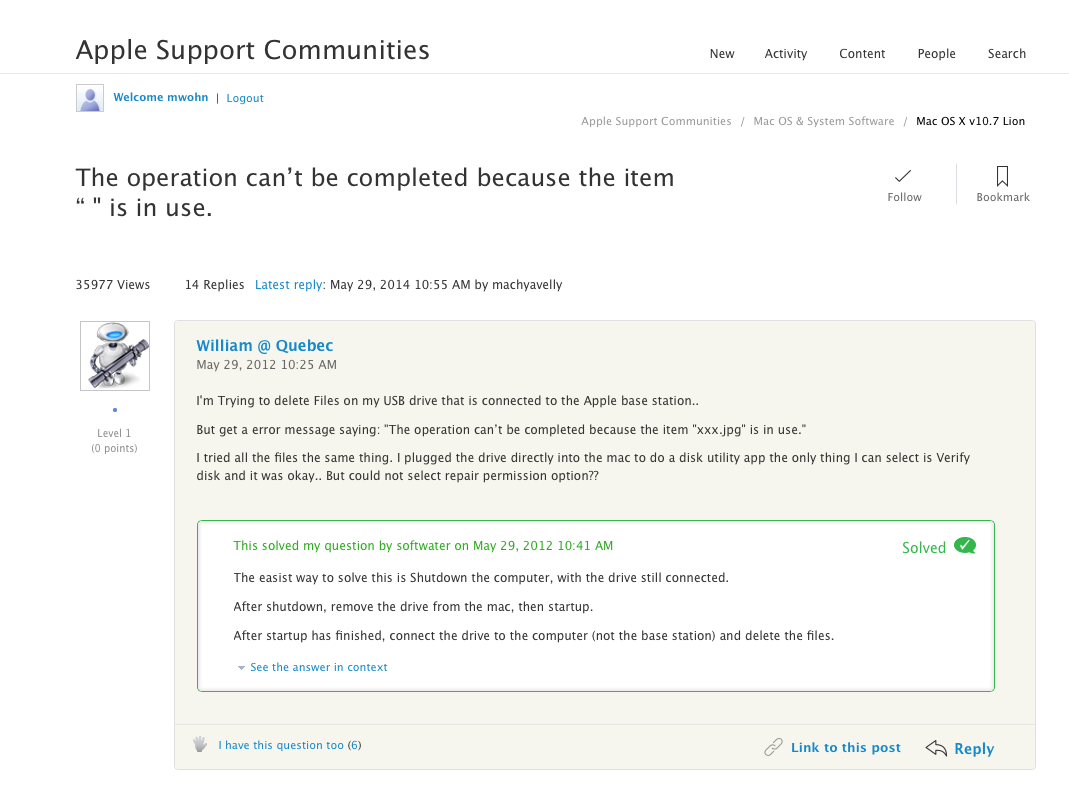1069x796 pixels.
Task: Click the Level 1 label
Action: click(114, 433)
